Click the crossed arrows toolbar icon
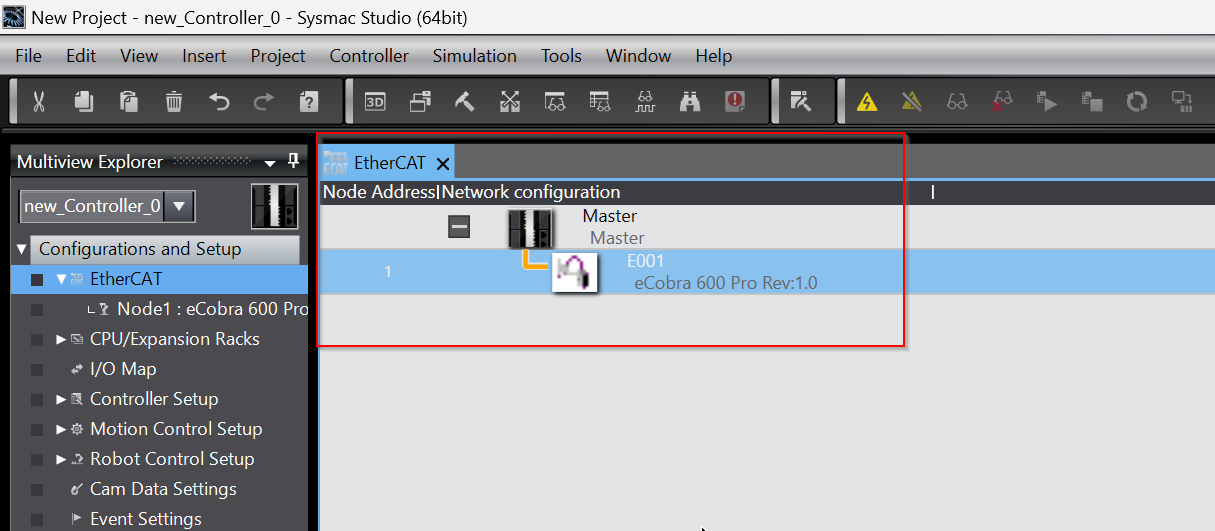 [510, 101]
